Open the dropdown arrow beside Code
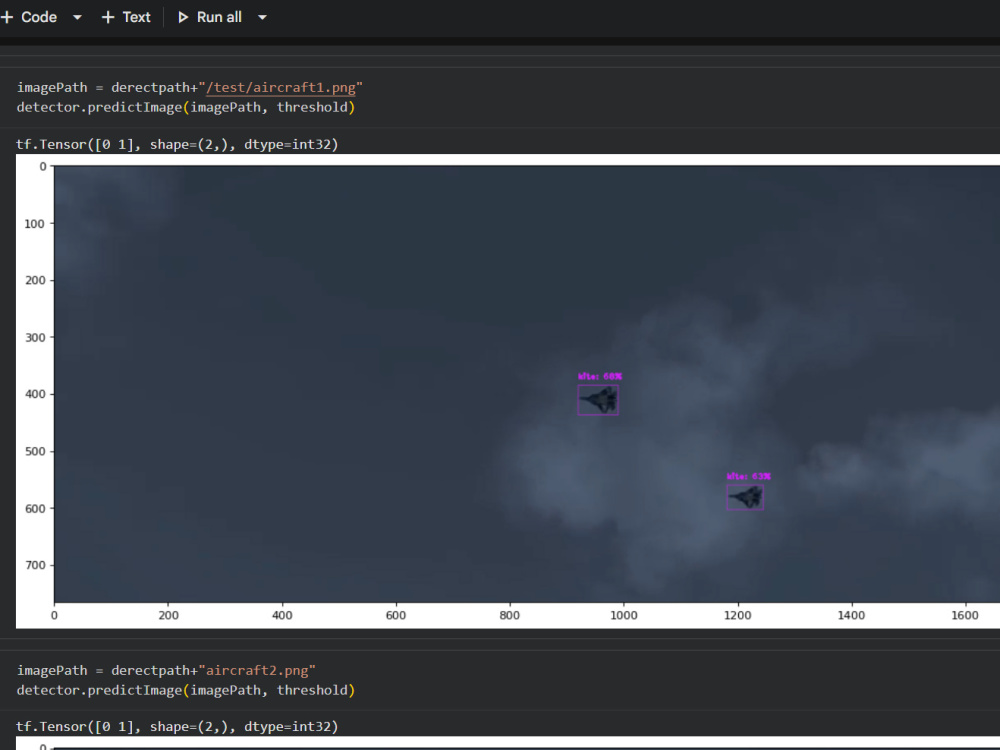The width and height of the screenshot is (1000, 750). [x=77, y=17]
